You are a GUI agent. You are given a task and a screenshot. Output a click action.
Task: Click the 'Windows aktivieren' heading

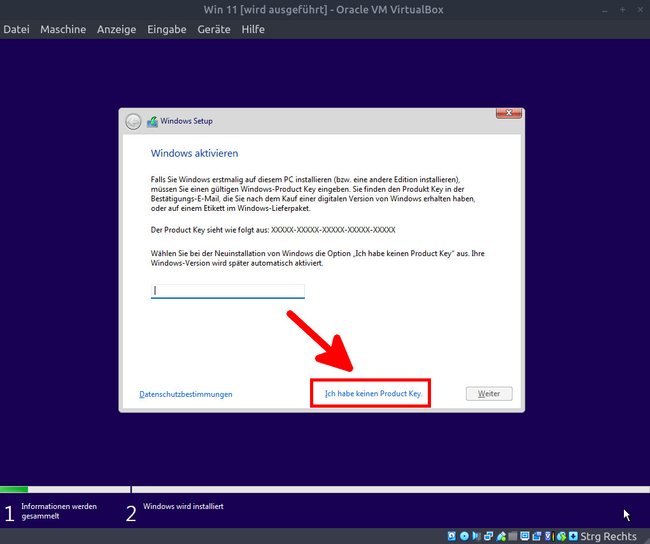tap(194, 153)
